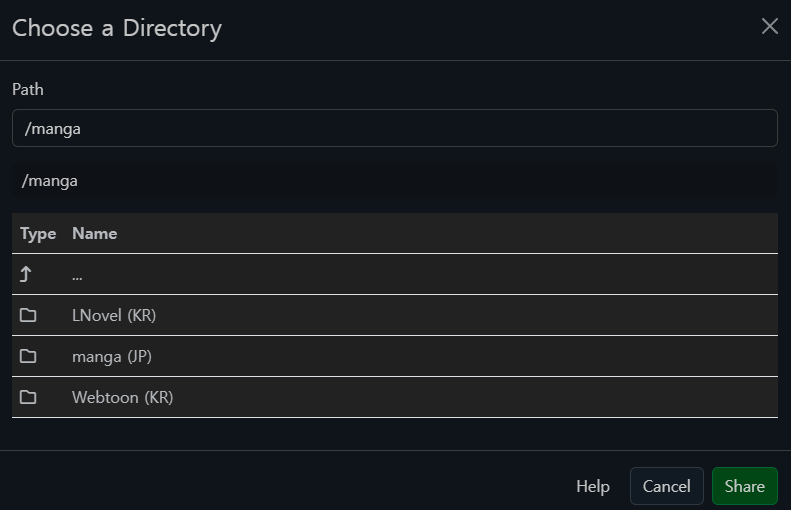
Task: Select the '...' parent directory entry
Action: (x=77, y=275)
